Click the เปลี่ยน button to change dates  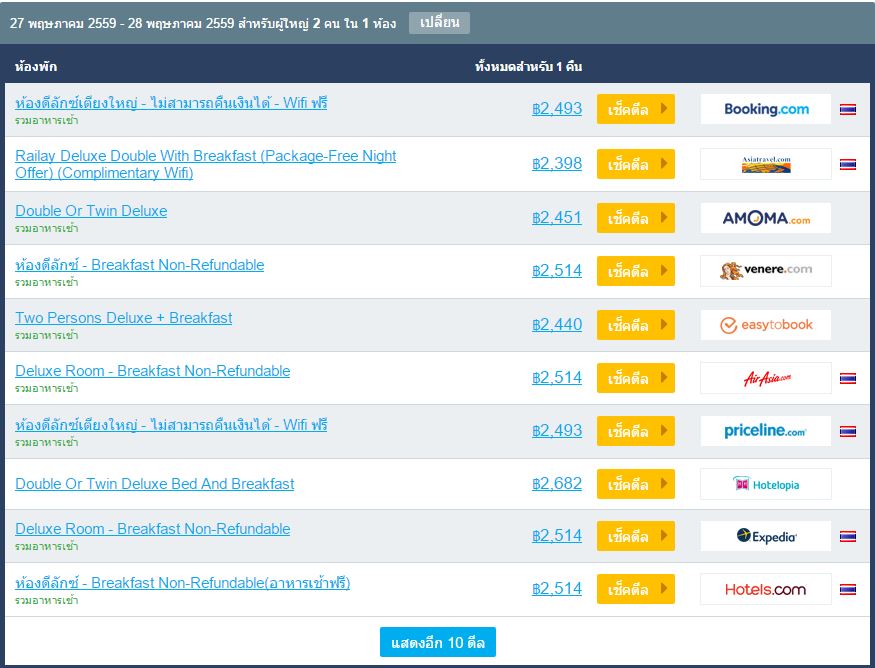click(x=439, y=23)
